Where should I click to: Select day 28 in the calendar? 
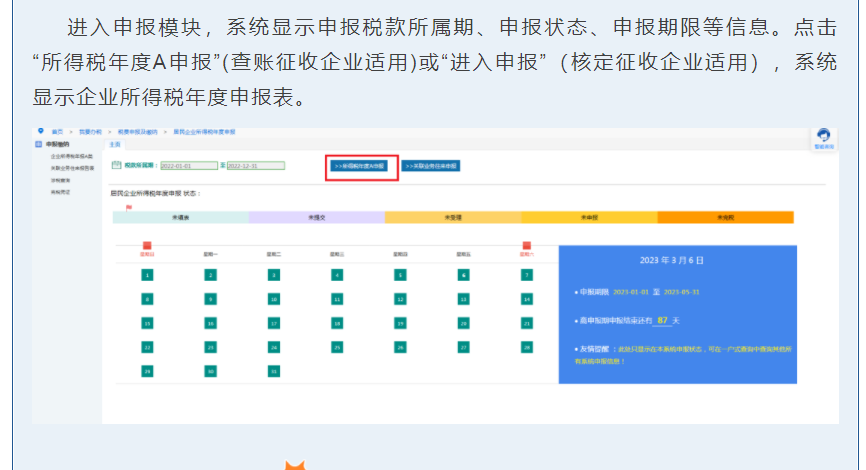(527, 347)
